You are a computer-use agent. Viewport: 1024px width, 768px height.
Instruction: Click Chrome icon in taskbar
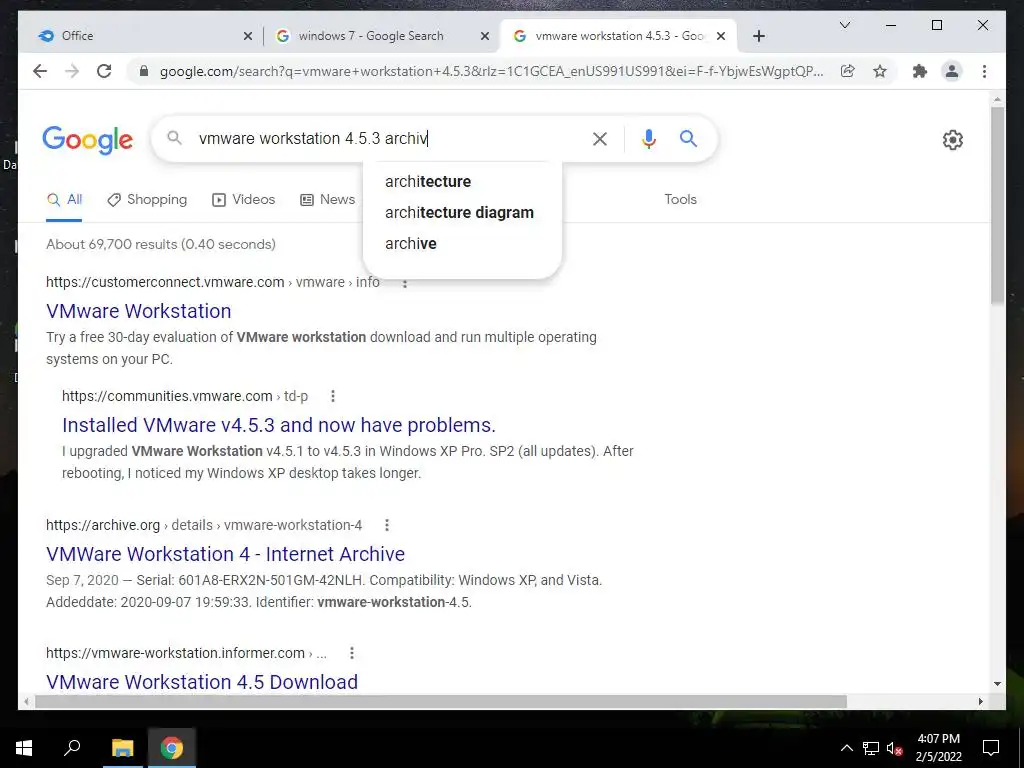click(x=171, y=748)
